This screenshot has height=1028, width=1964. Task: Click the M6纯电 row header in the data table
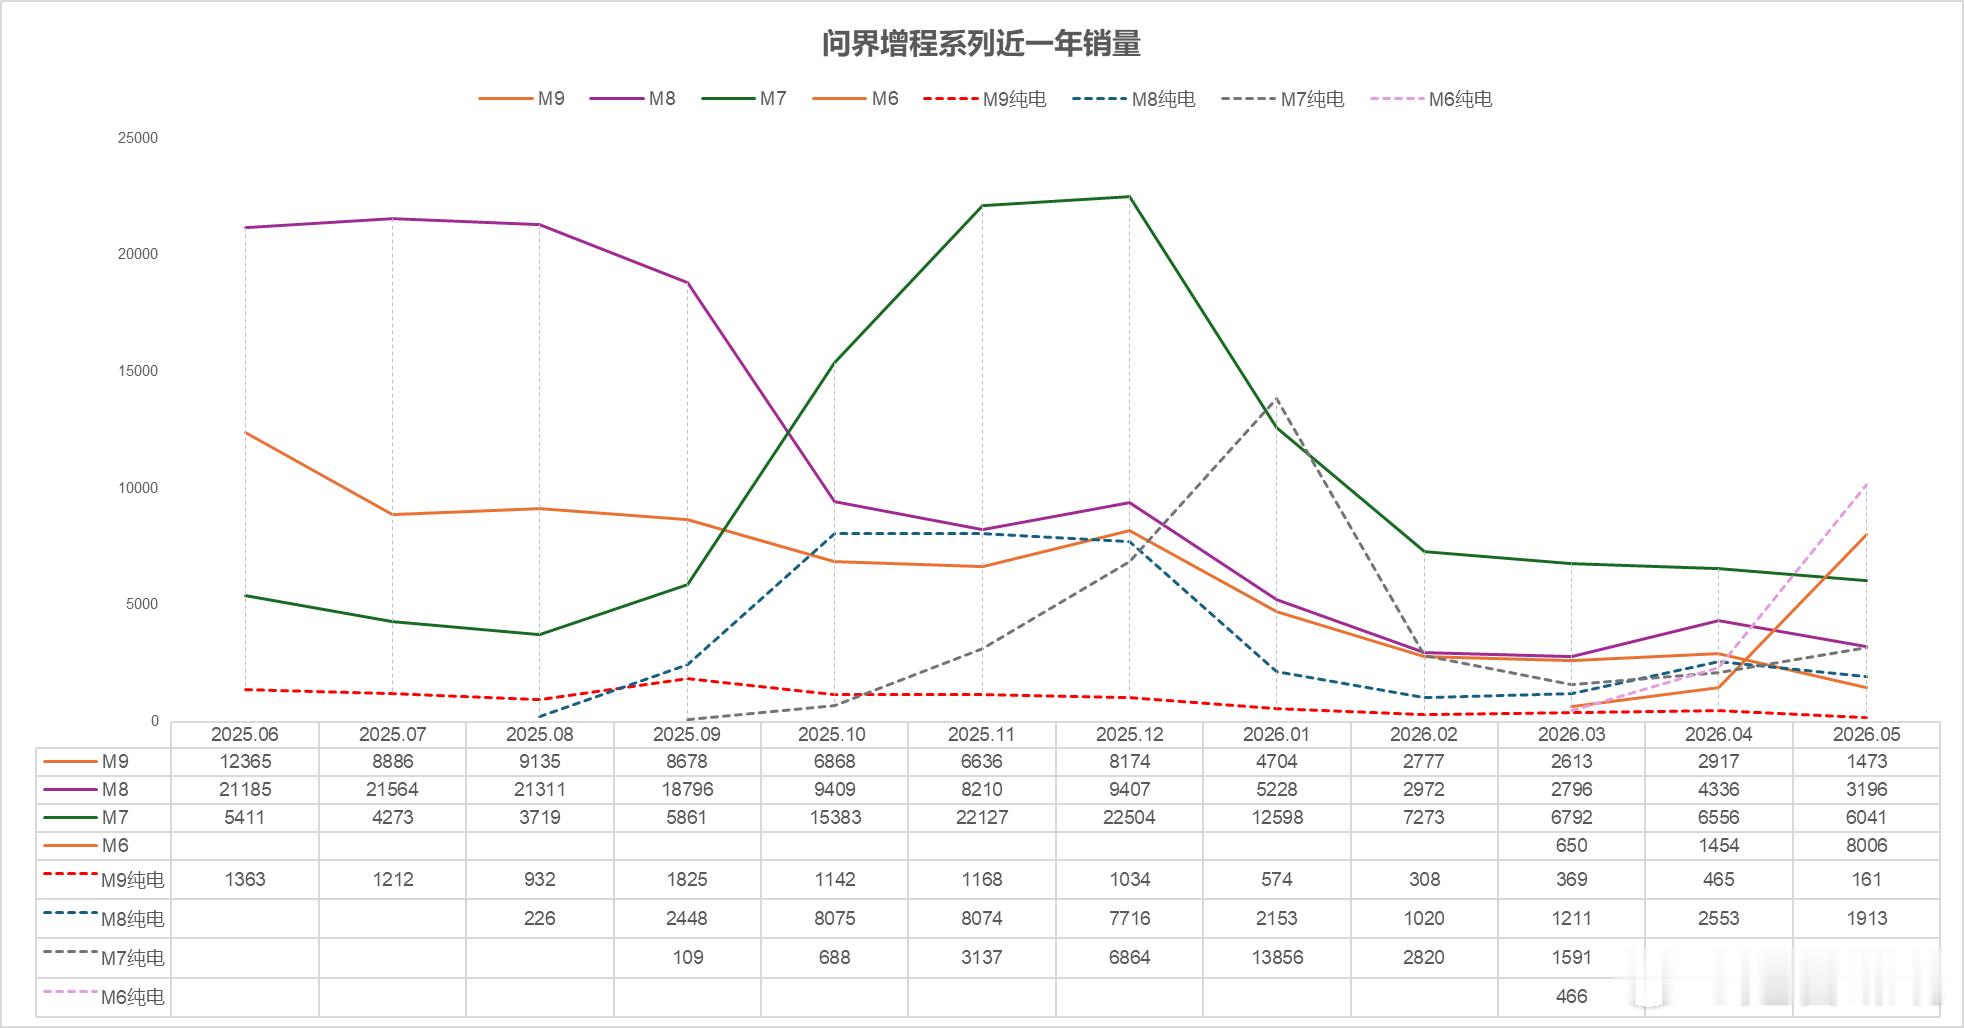pyautogui.click(x=104, y=996)
